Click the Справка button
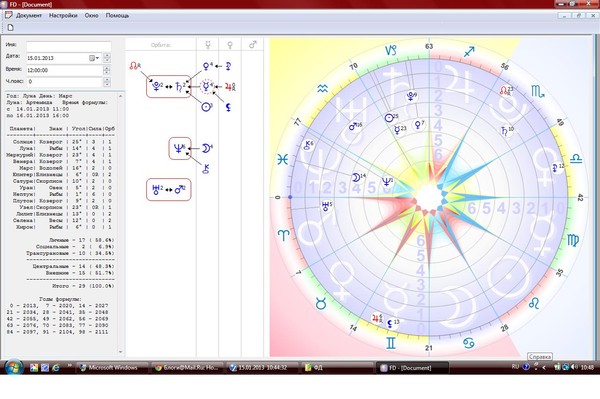600x399 pixels. tap(540, 357)
